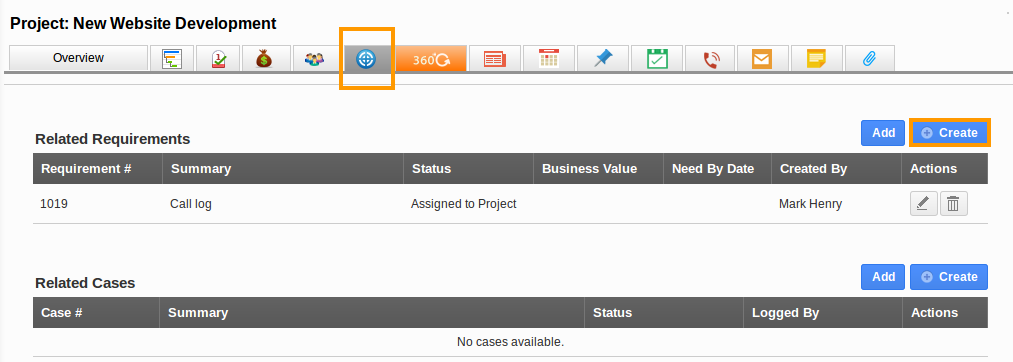This screenshot has width=1013, height=362.
Task: Click Add button for Related Cases
Action: click(x=883, y=277)
